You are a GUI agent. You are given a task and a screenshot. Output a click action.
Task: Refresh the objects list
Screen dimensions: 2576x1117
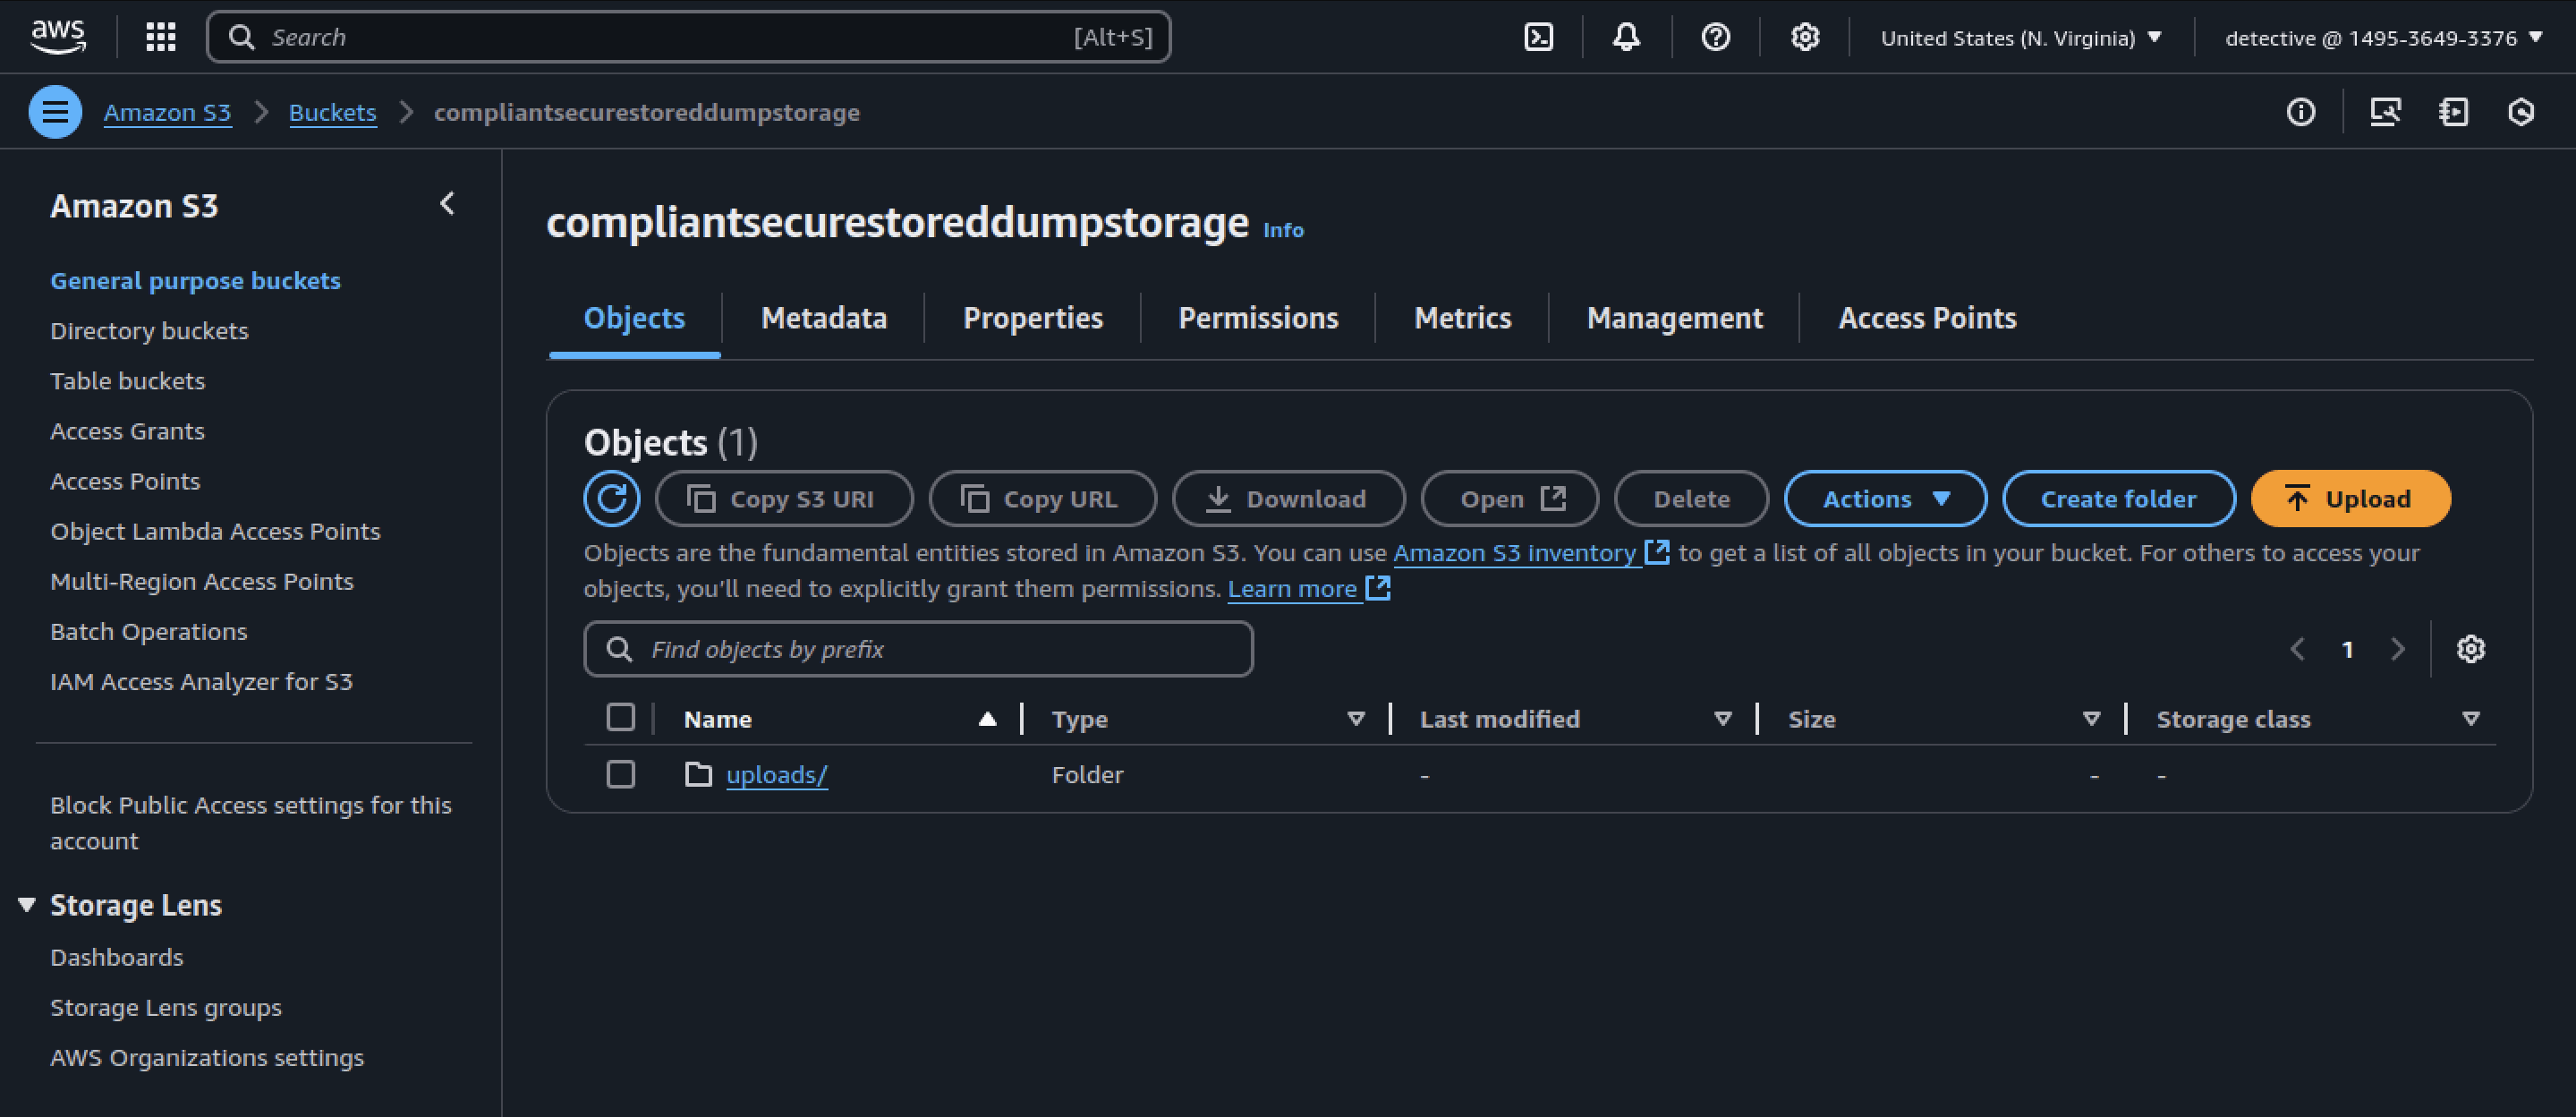(611, 498)
